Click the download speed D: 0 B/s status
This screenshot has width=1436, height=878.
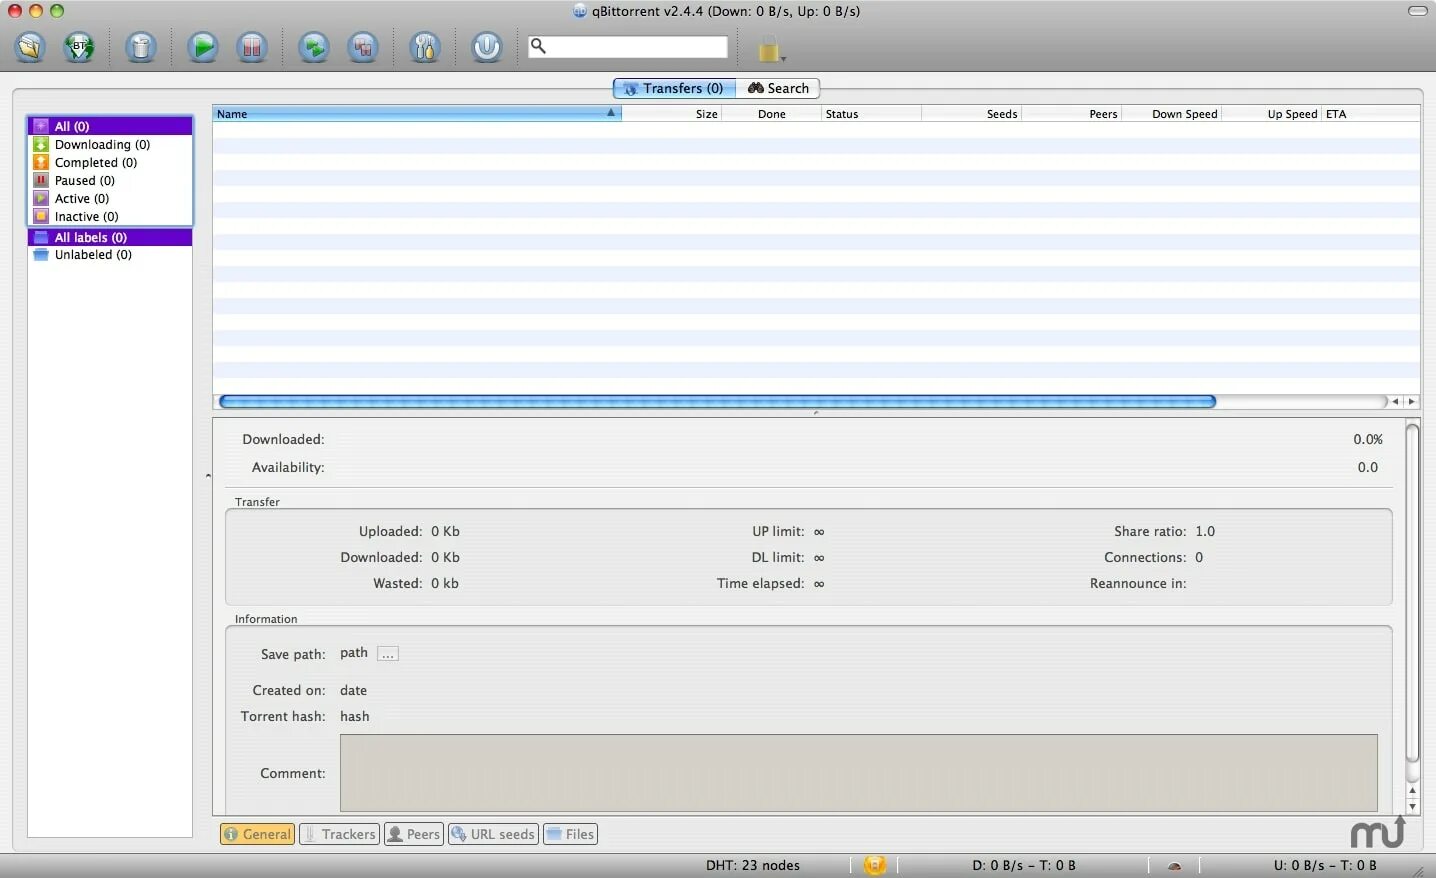pyautogui.click(x=1023, y=865)
